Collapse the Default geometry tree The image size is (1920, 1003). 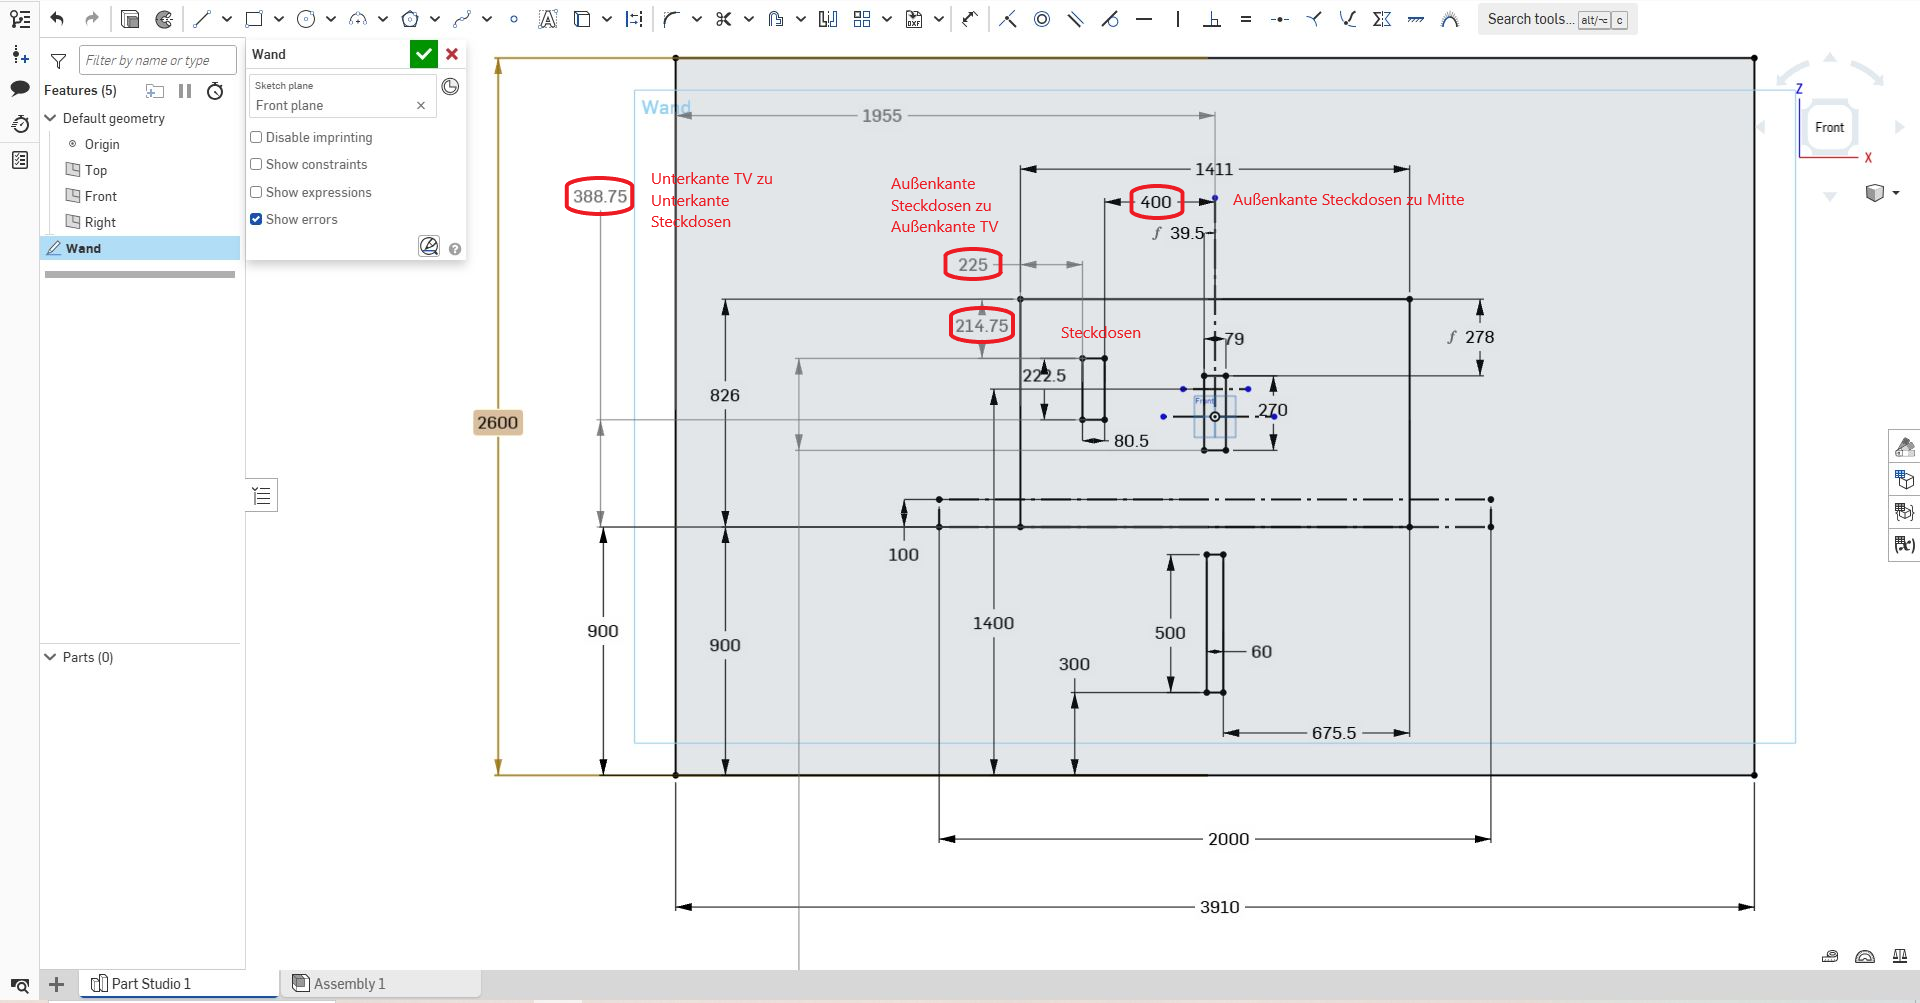(x=51, y=118)
